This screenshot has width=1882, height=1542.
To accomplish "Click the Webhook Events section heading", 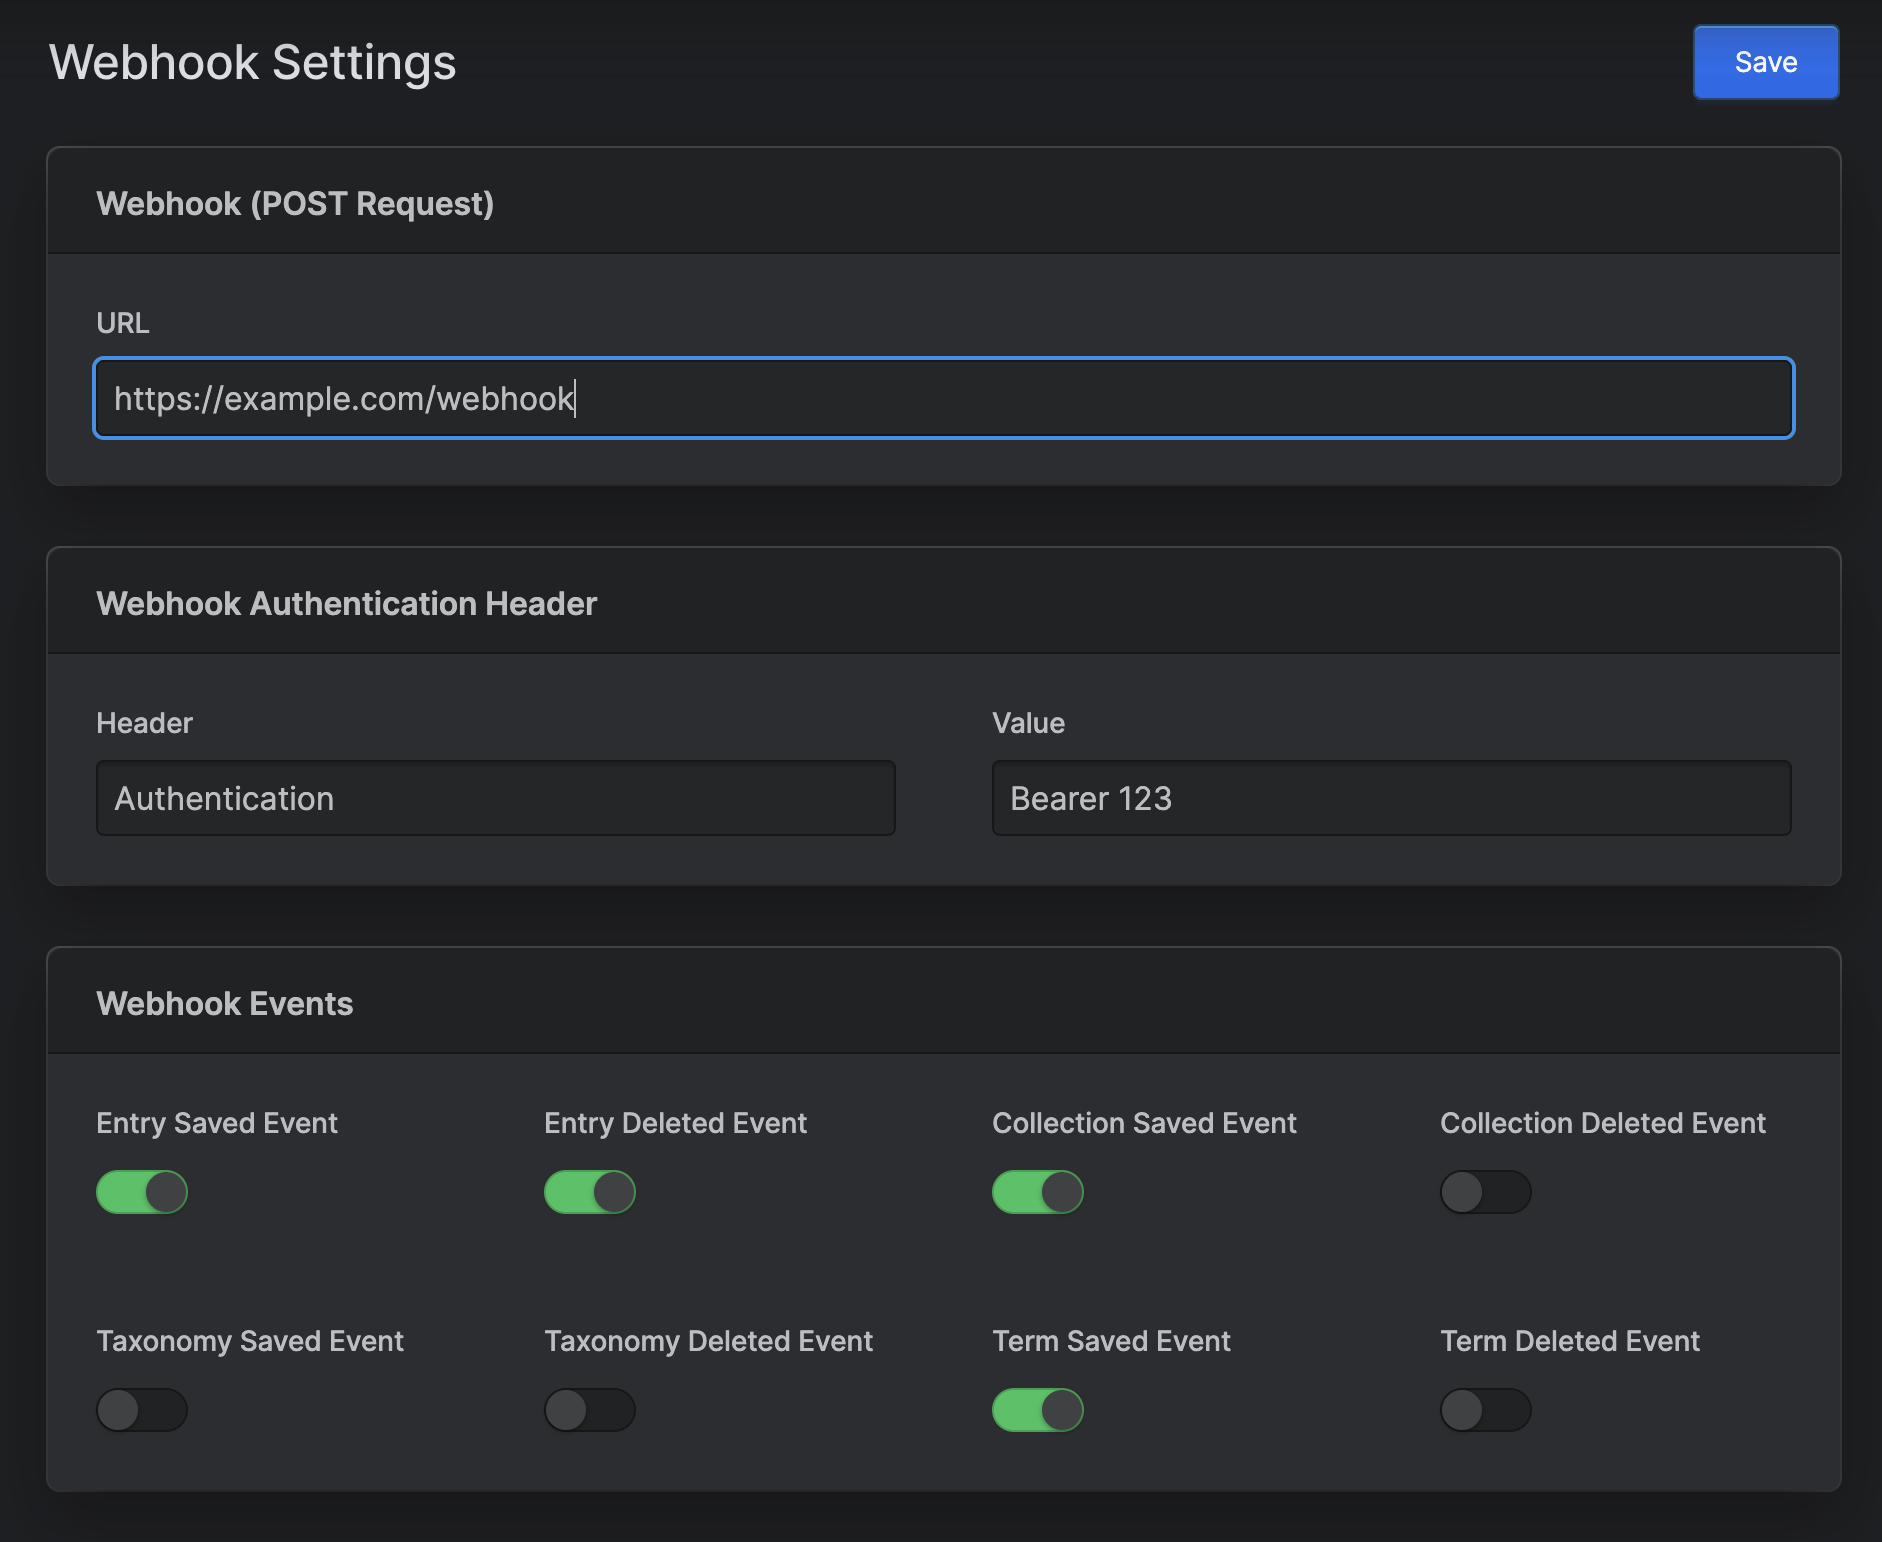I will coord(225,1004).
